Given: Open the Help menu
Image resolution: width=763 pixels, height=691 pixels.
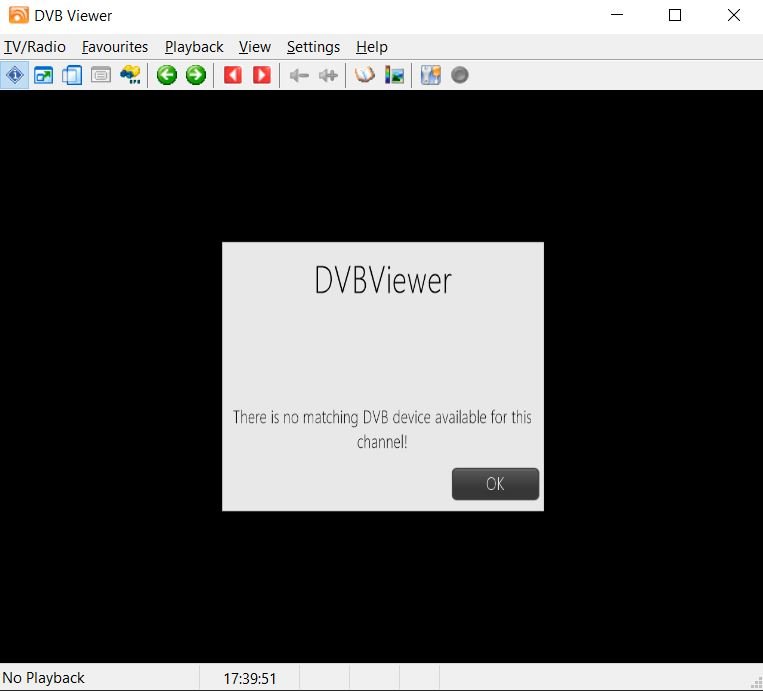Looking at the screenshot, I should [372, 47].
